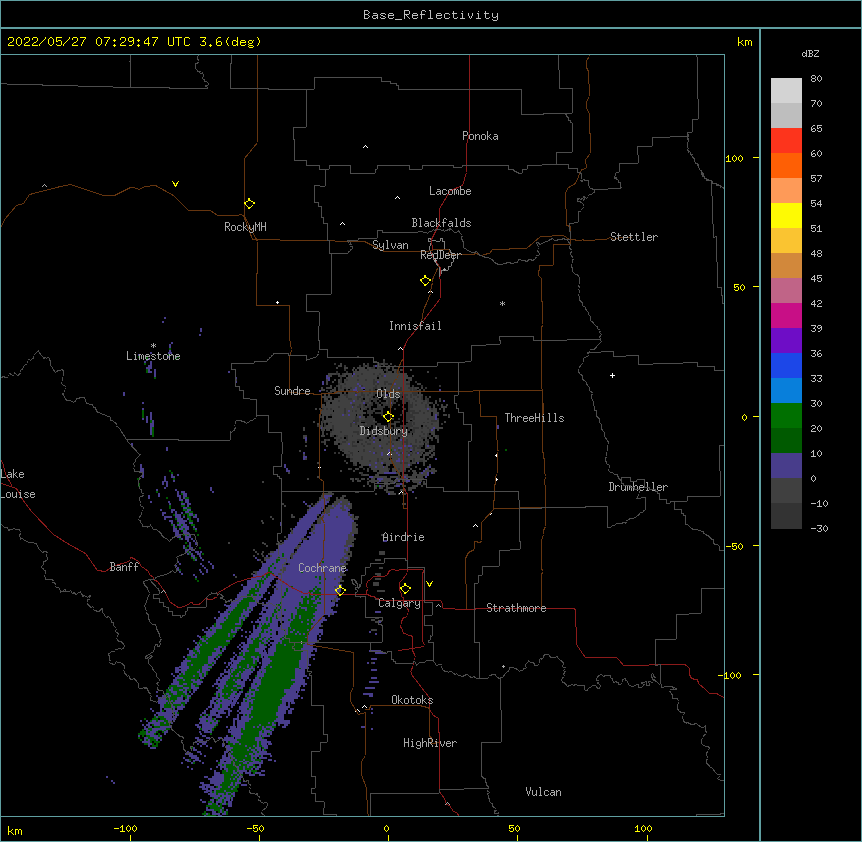
Task: Click the ThreeHills map label
Action: pos(534,418)
